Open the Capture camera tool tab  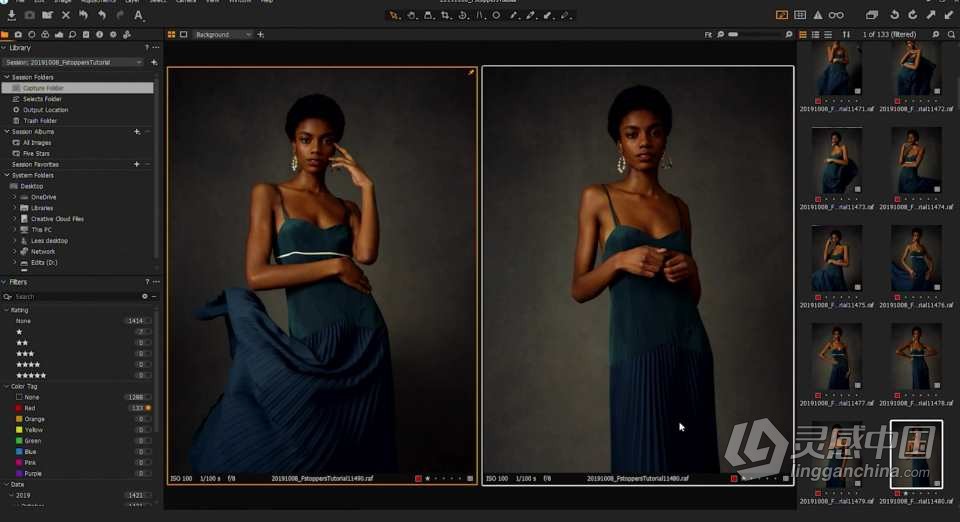click(x=18, y=35)
